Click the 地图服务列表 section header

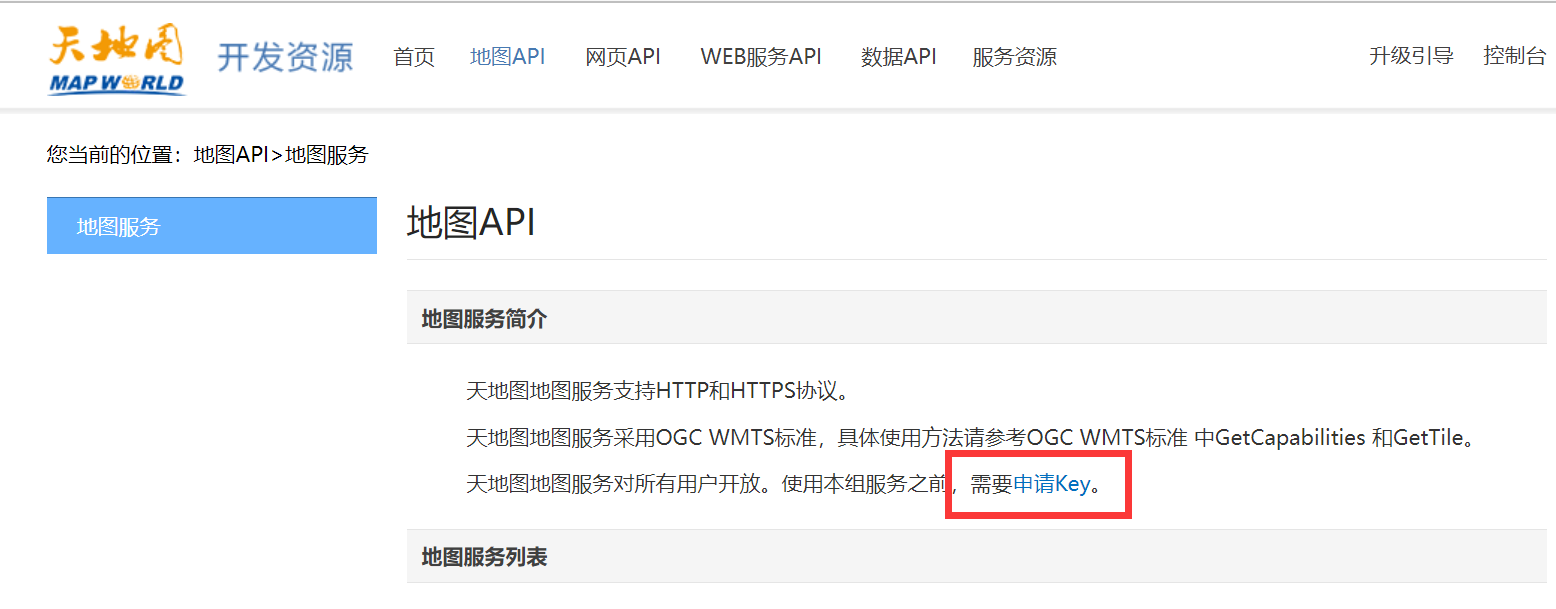[x=977, y=556]
